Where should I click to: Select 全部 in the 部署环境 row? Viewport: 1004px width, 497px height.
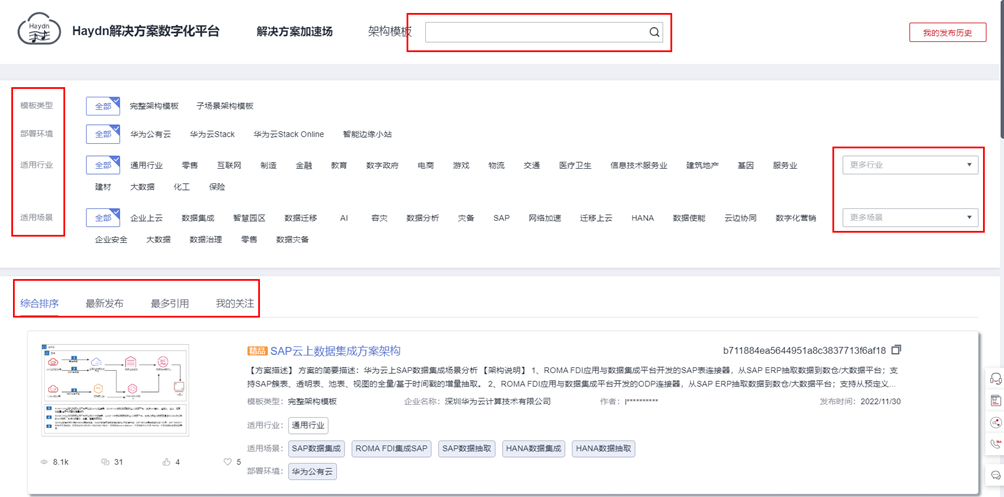[x=103, y=134]
